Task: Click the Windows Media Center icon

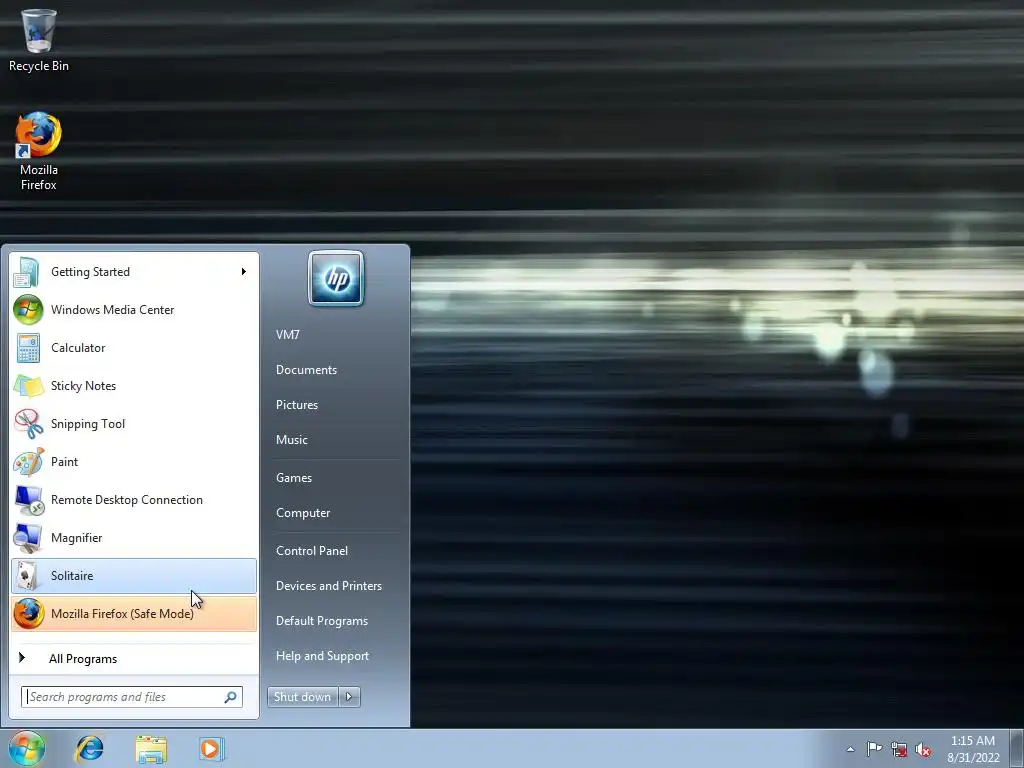Action: coord(28,310)
